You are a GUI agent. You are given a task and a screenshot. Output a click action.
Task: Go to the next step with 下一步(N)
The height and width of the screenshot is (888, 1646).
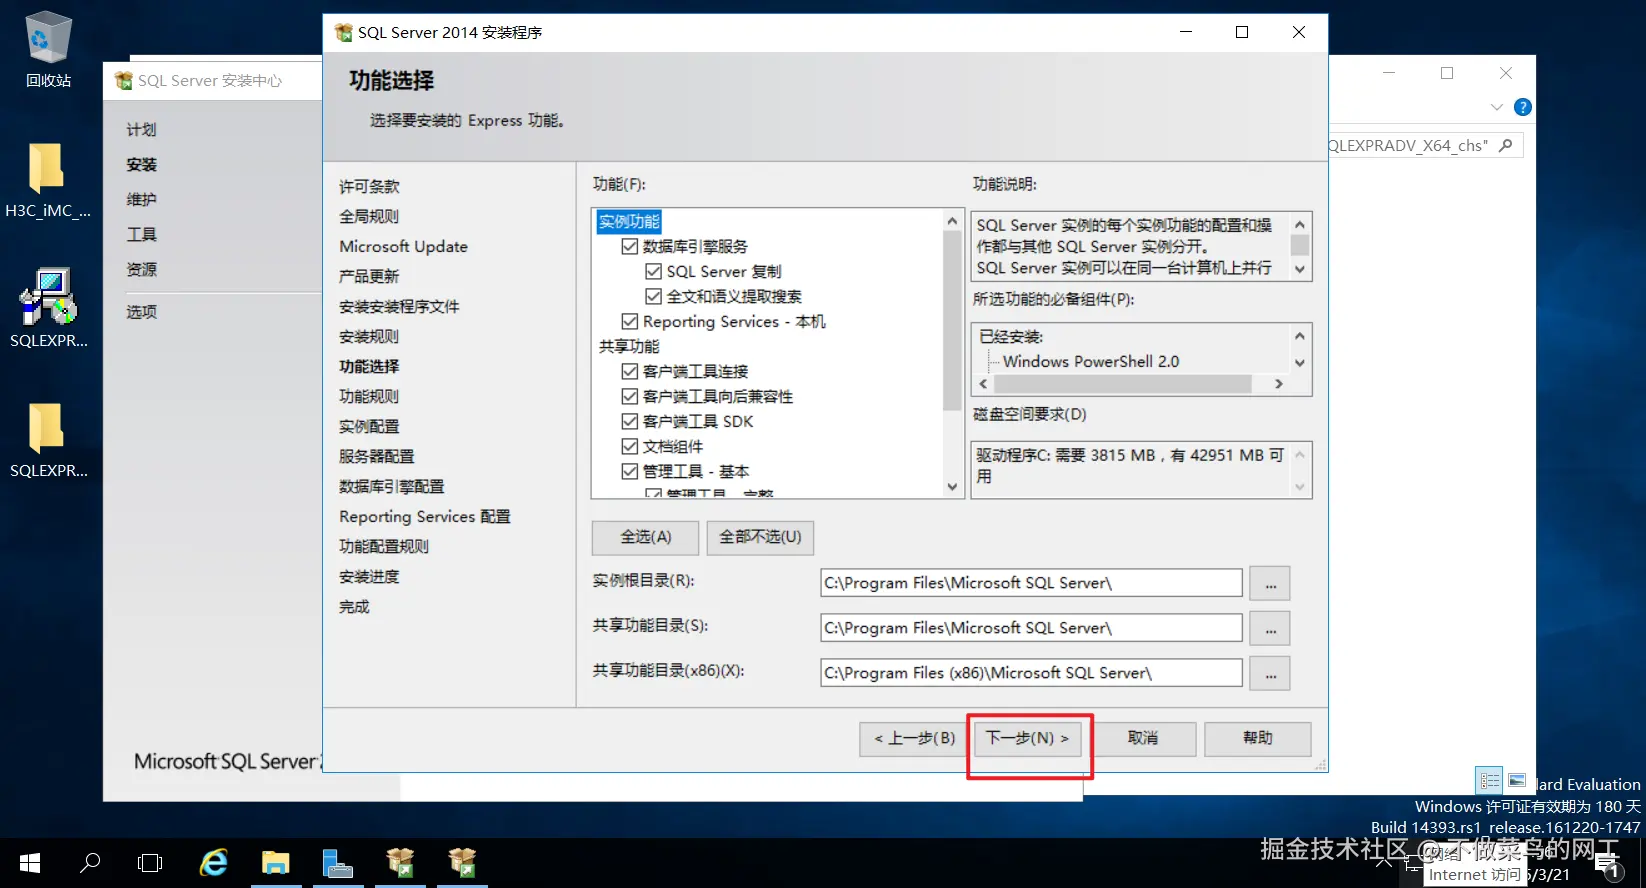coord(1027,738)
